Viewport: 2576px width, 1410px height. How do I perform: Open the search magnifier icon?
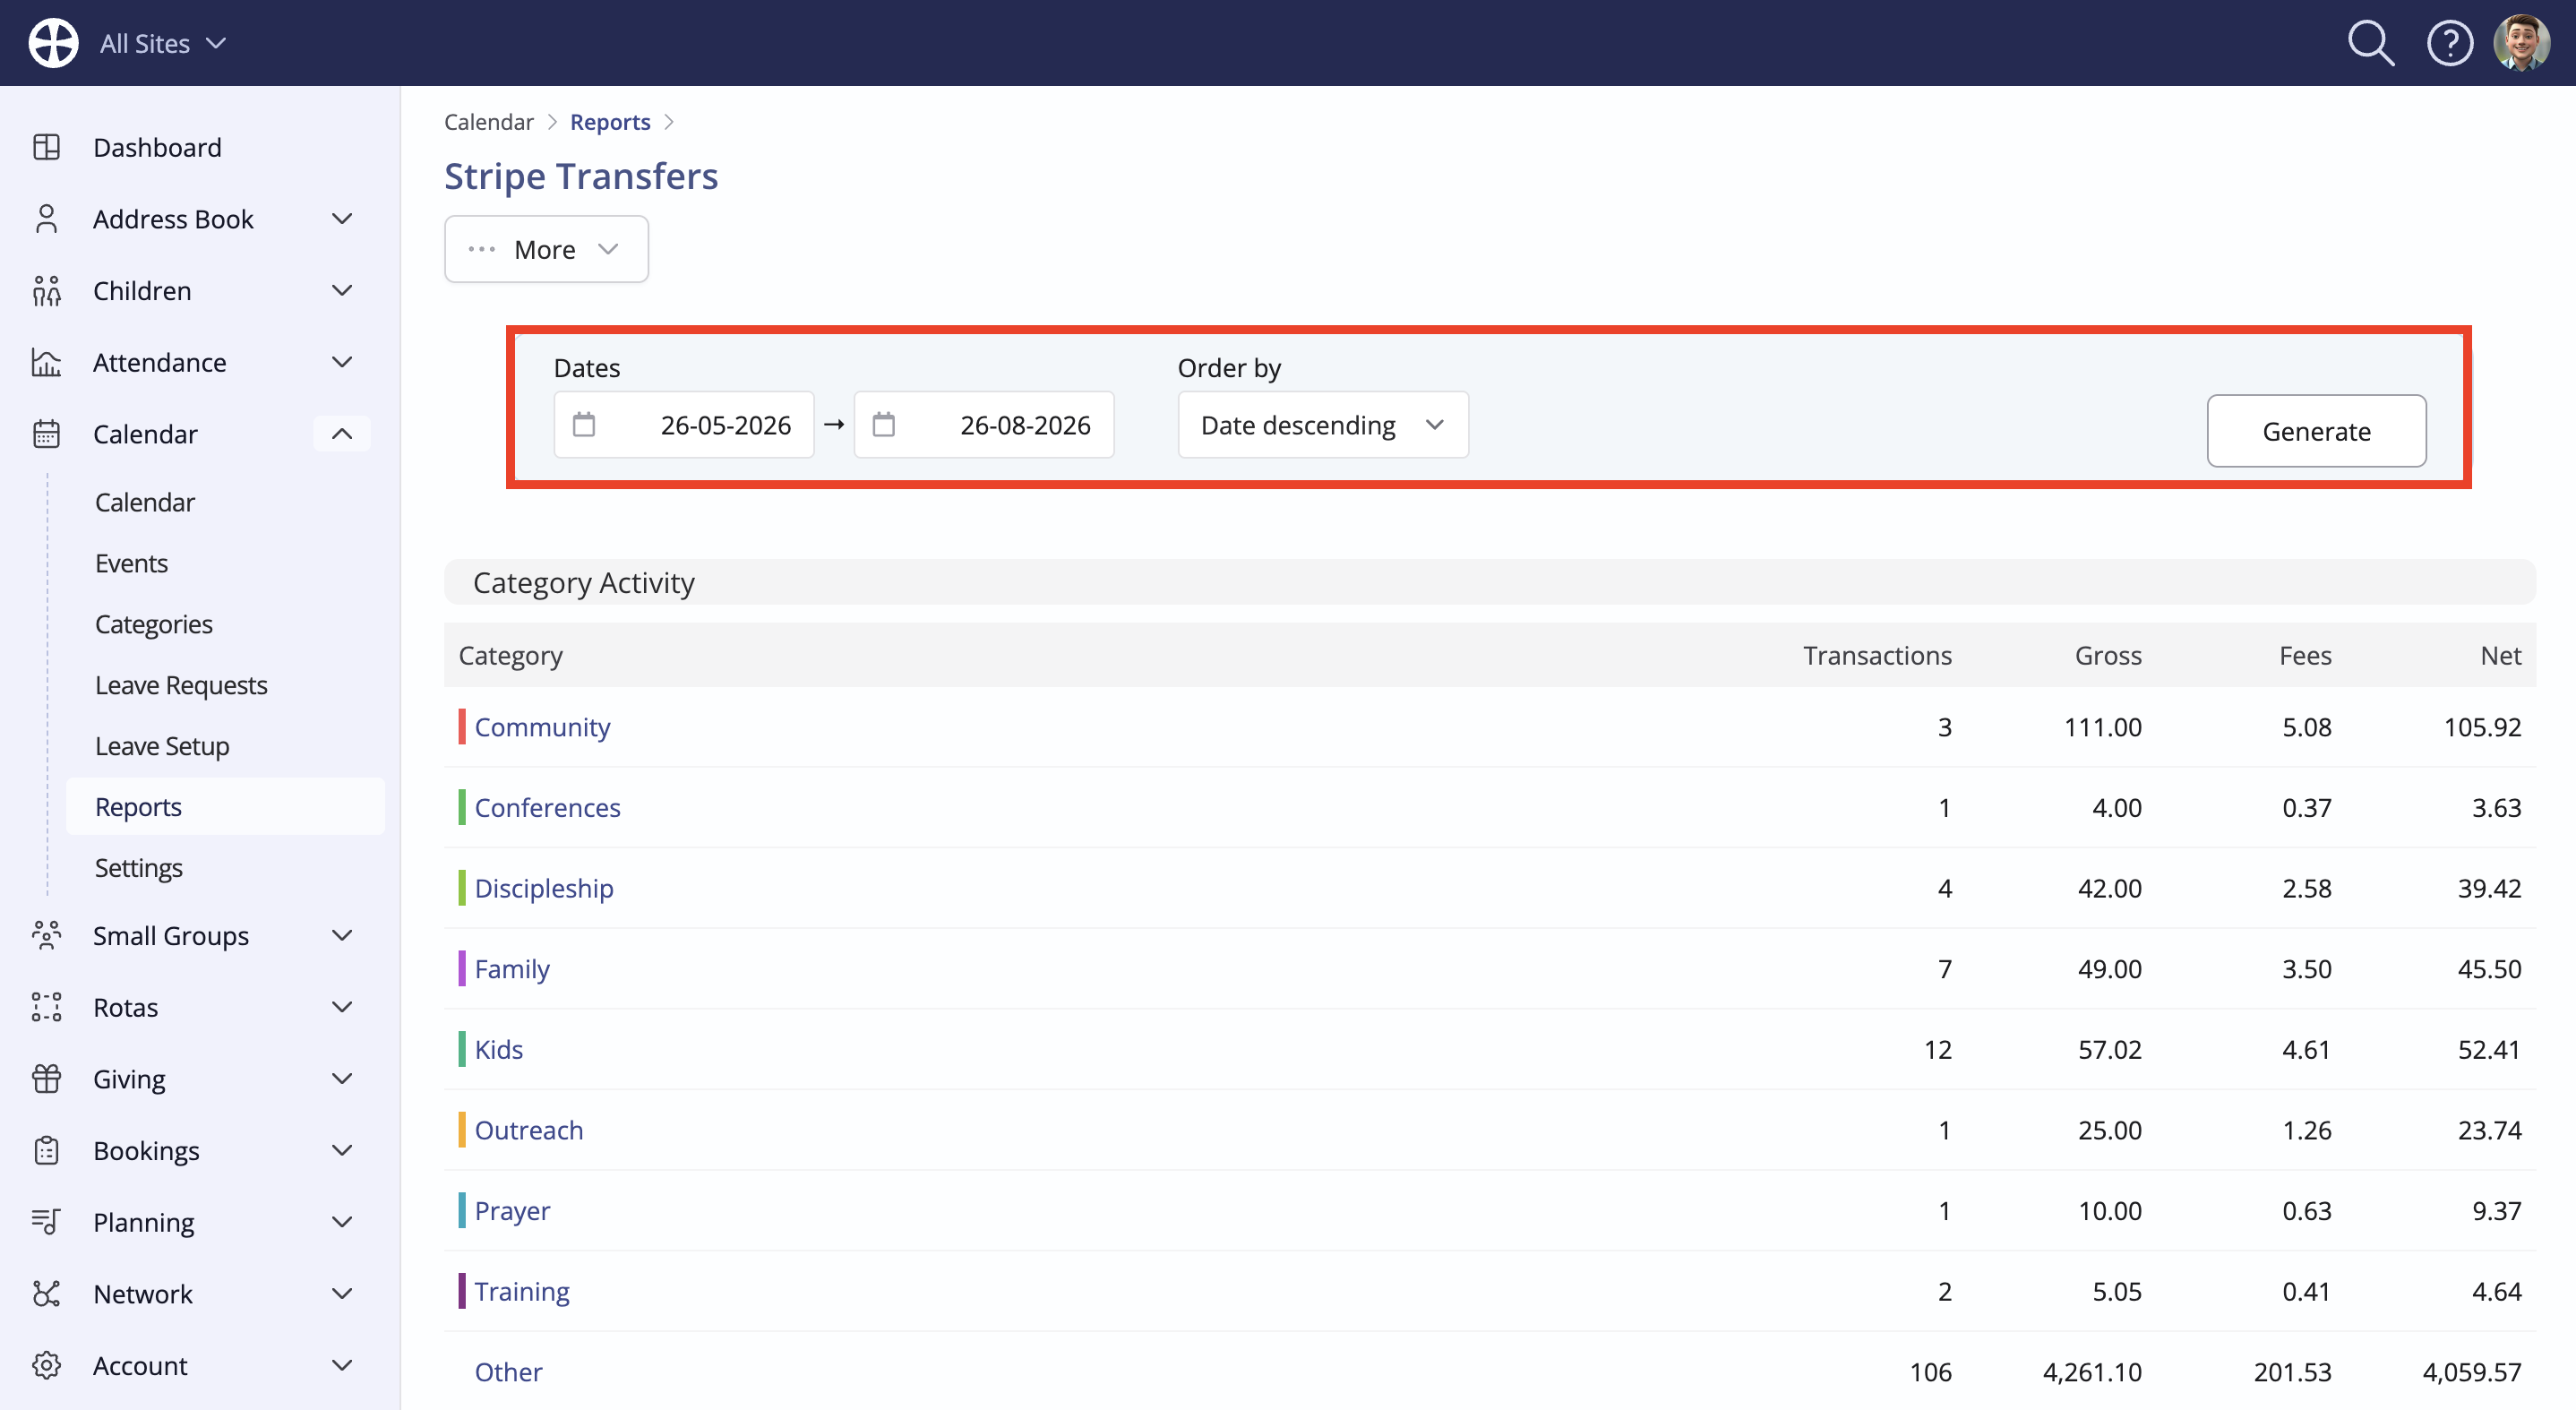(2371, 44)
